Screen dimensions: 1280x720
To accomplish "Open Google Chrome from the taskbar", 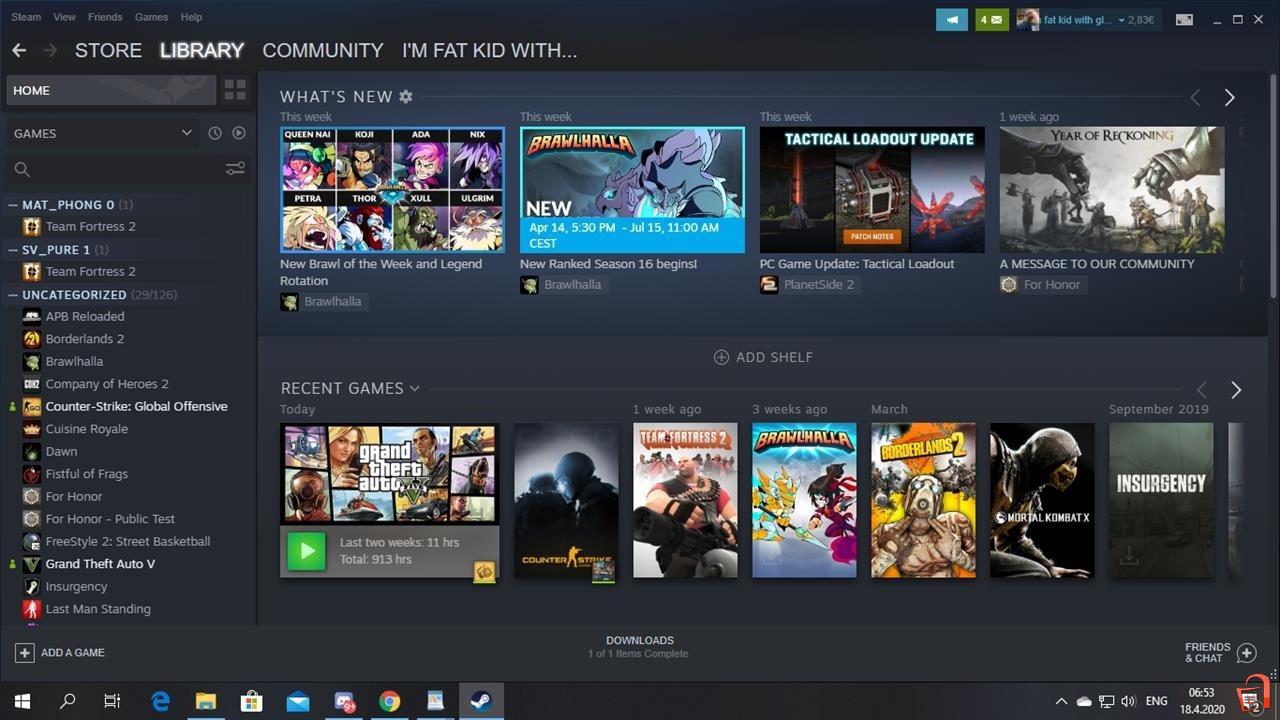I will [x=390, y=702].
